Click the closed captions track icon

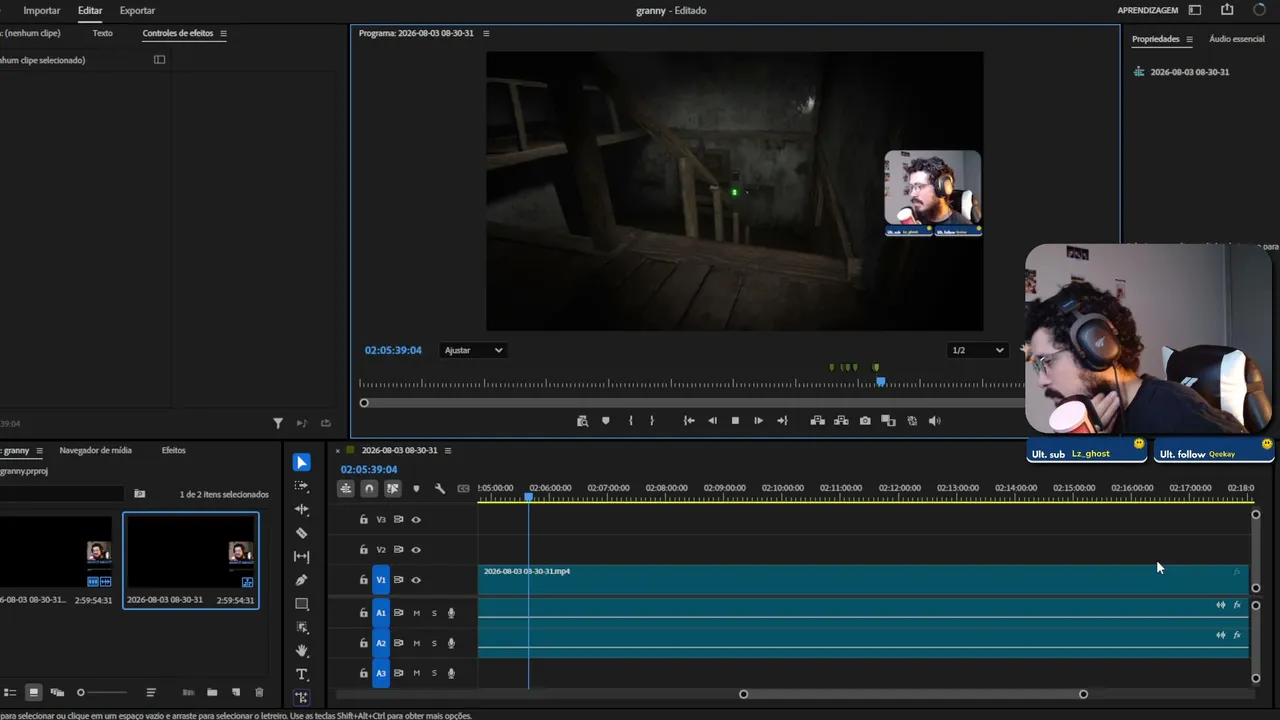(463, 488)
